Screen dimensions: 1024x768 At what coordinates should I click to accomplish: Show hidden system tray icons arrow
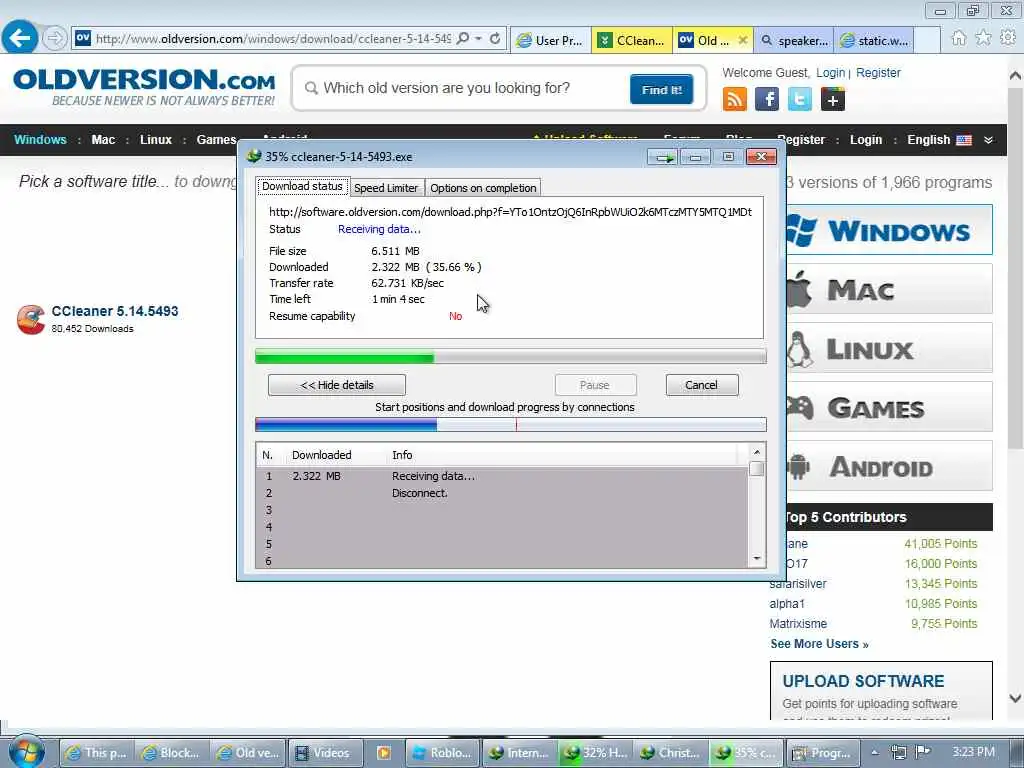875,752
